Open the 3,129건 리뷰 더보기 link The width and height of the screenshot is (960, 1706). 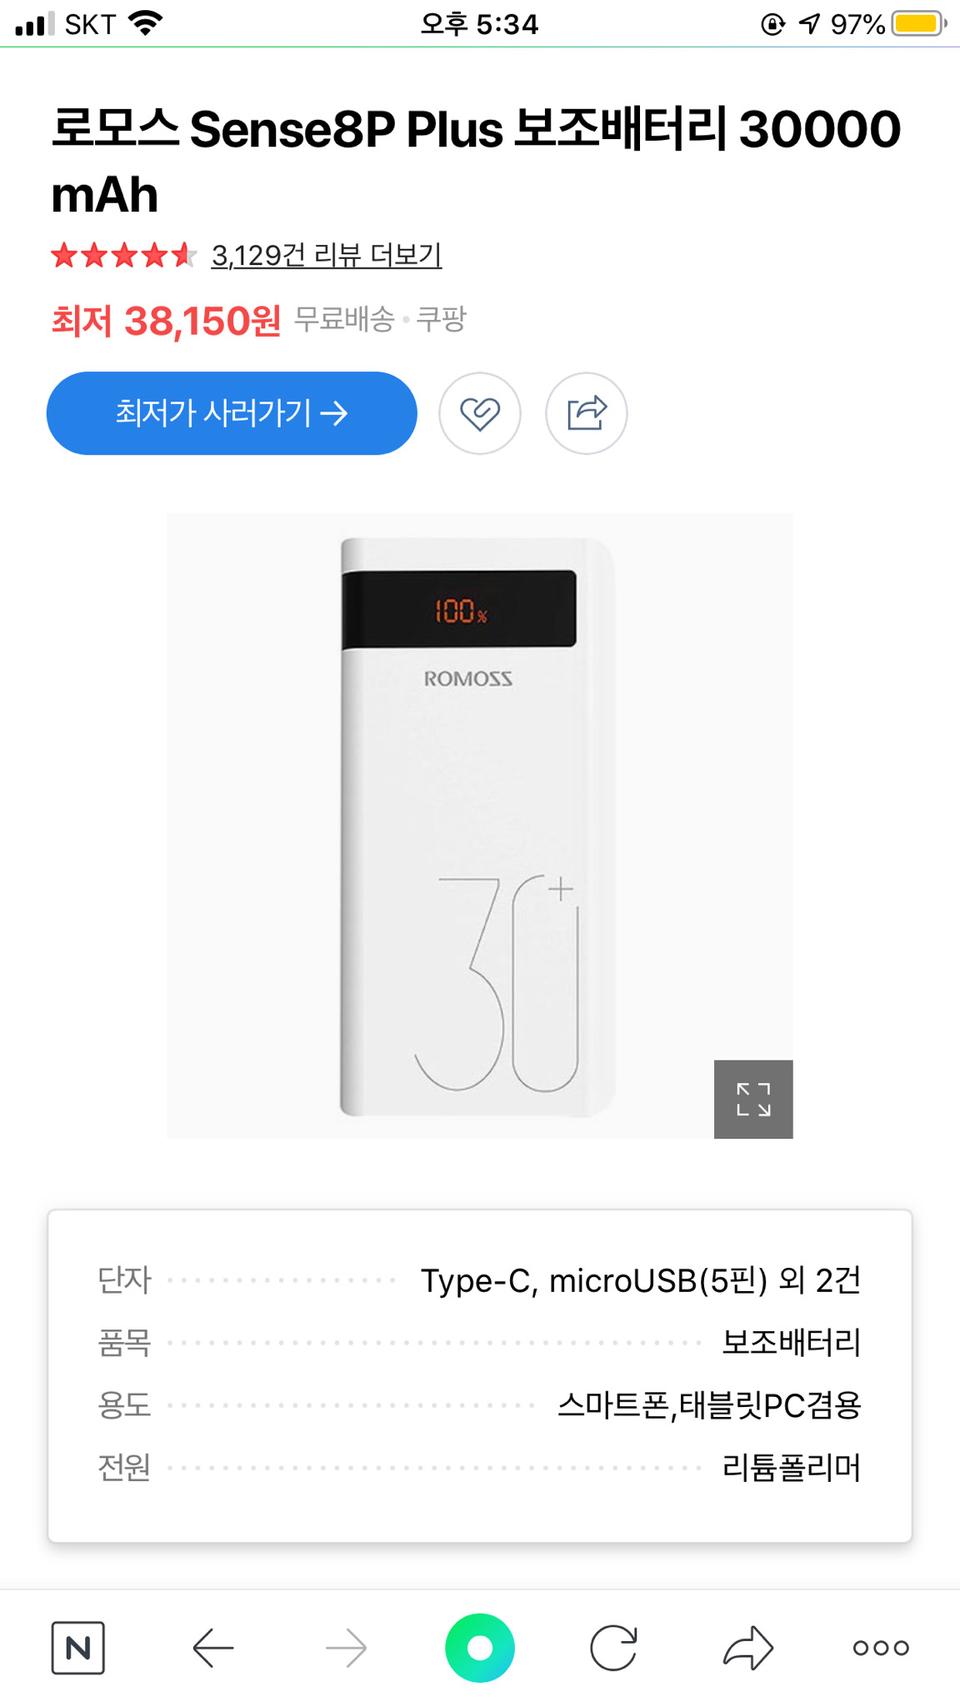point(326,256)
